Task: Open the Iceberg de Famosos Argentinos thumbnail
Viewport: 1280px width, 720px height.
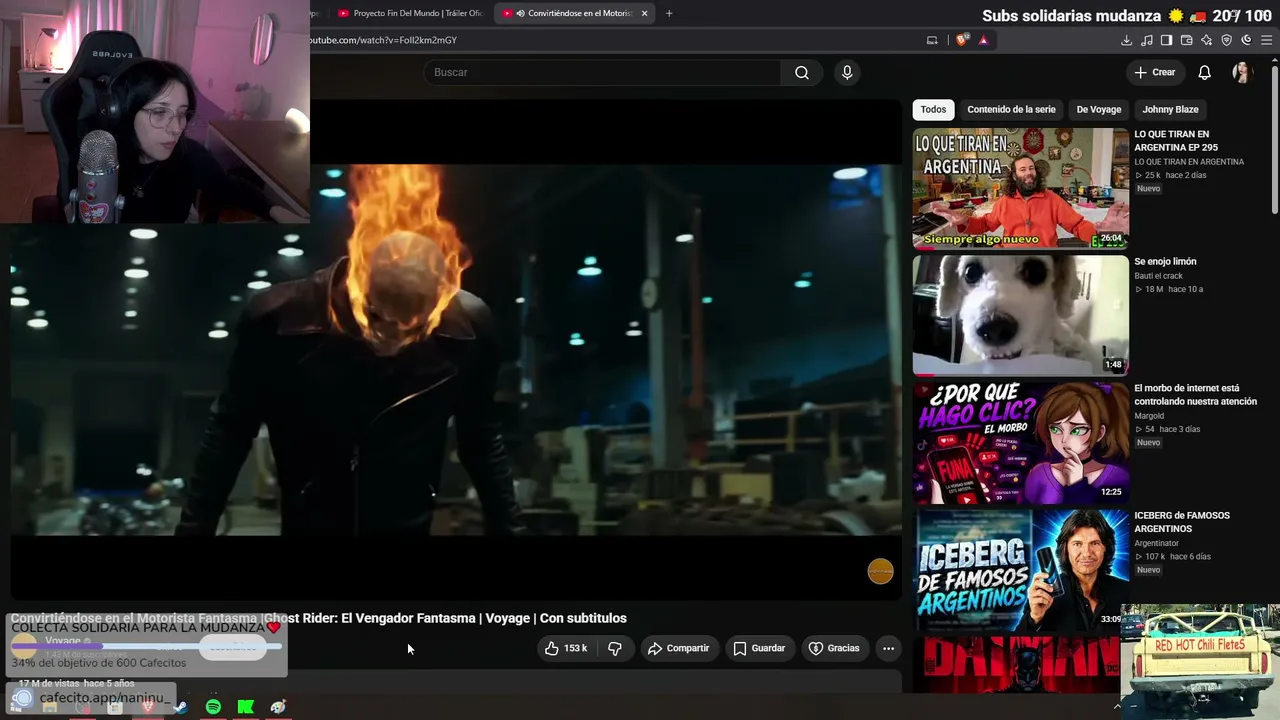Action: coord(1020,569)
